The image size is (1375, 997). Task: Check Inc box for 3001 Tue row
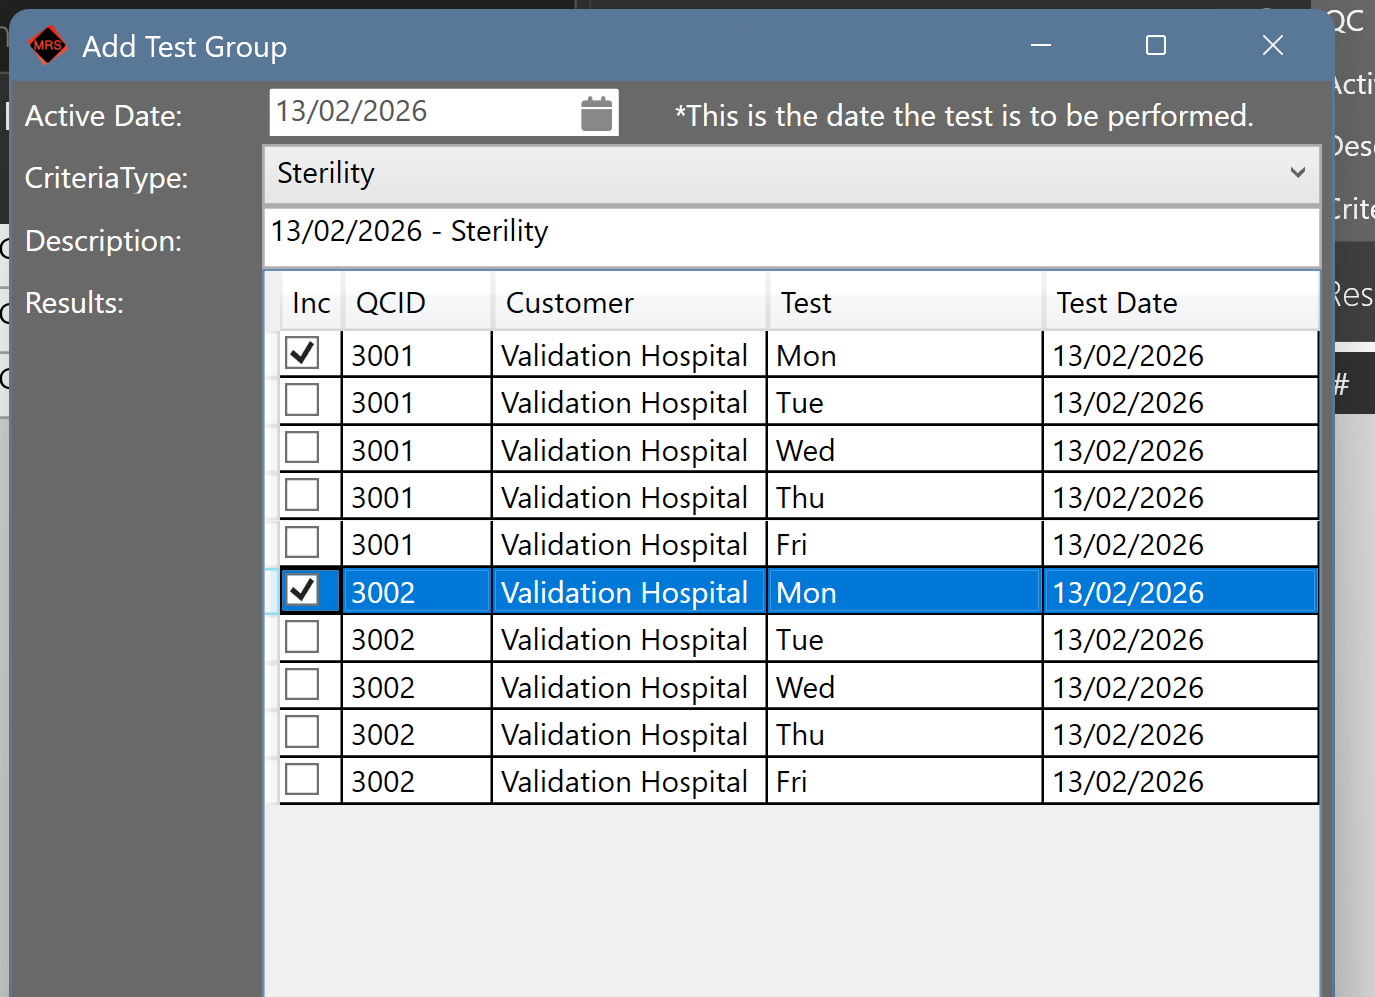(x=302, y=400)
